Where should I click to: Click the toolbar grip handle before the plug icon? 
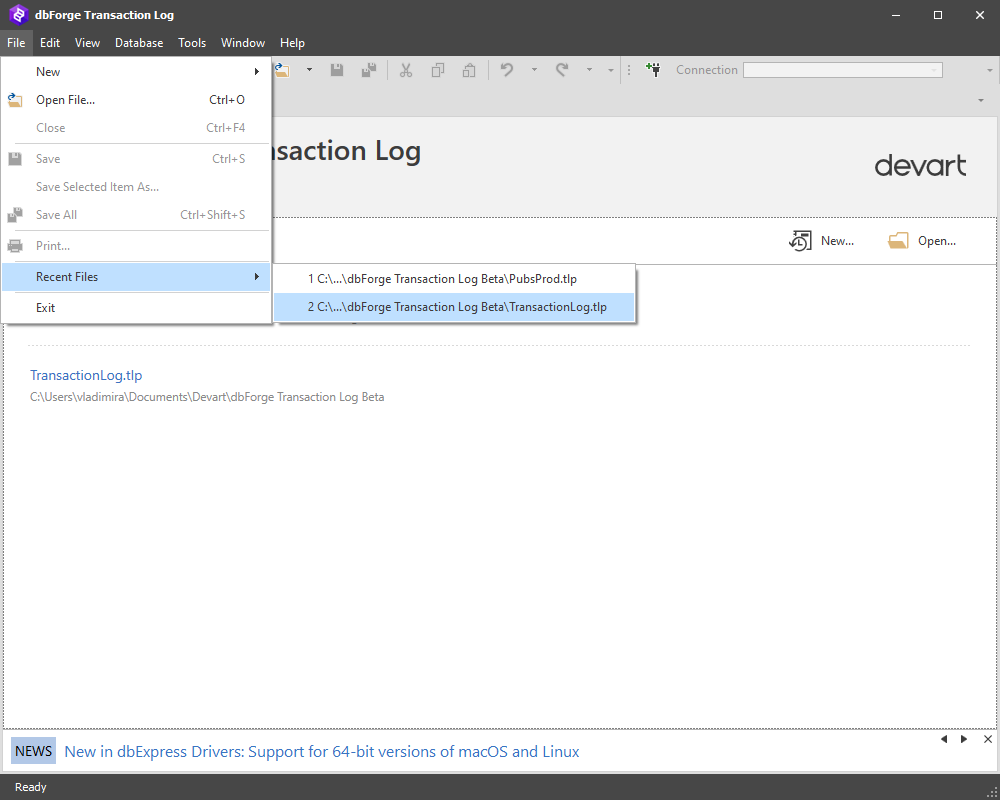629,70
